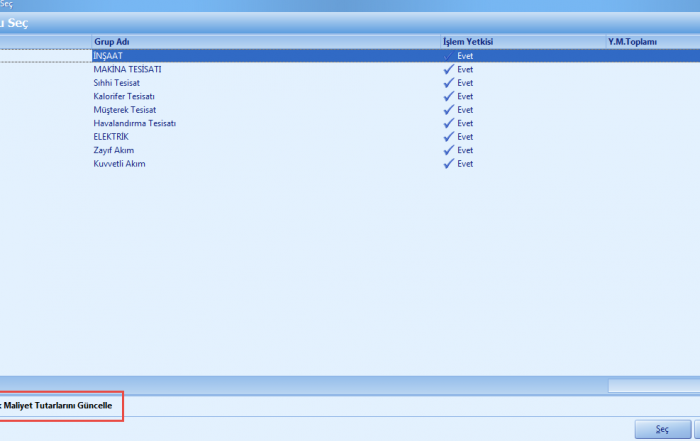This screenshot has height=441, width=700.
Task: Click the checkmark icon in Müşterek Tesisat row
Action: 448,110
